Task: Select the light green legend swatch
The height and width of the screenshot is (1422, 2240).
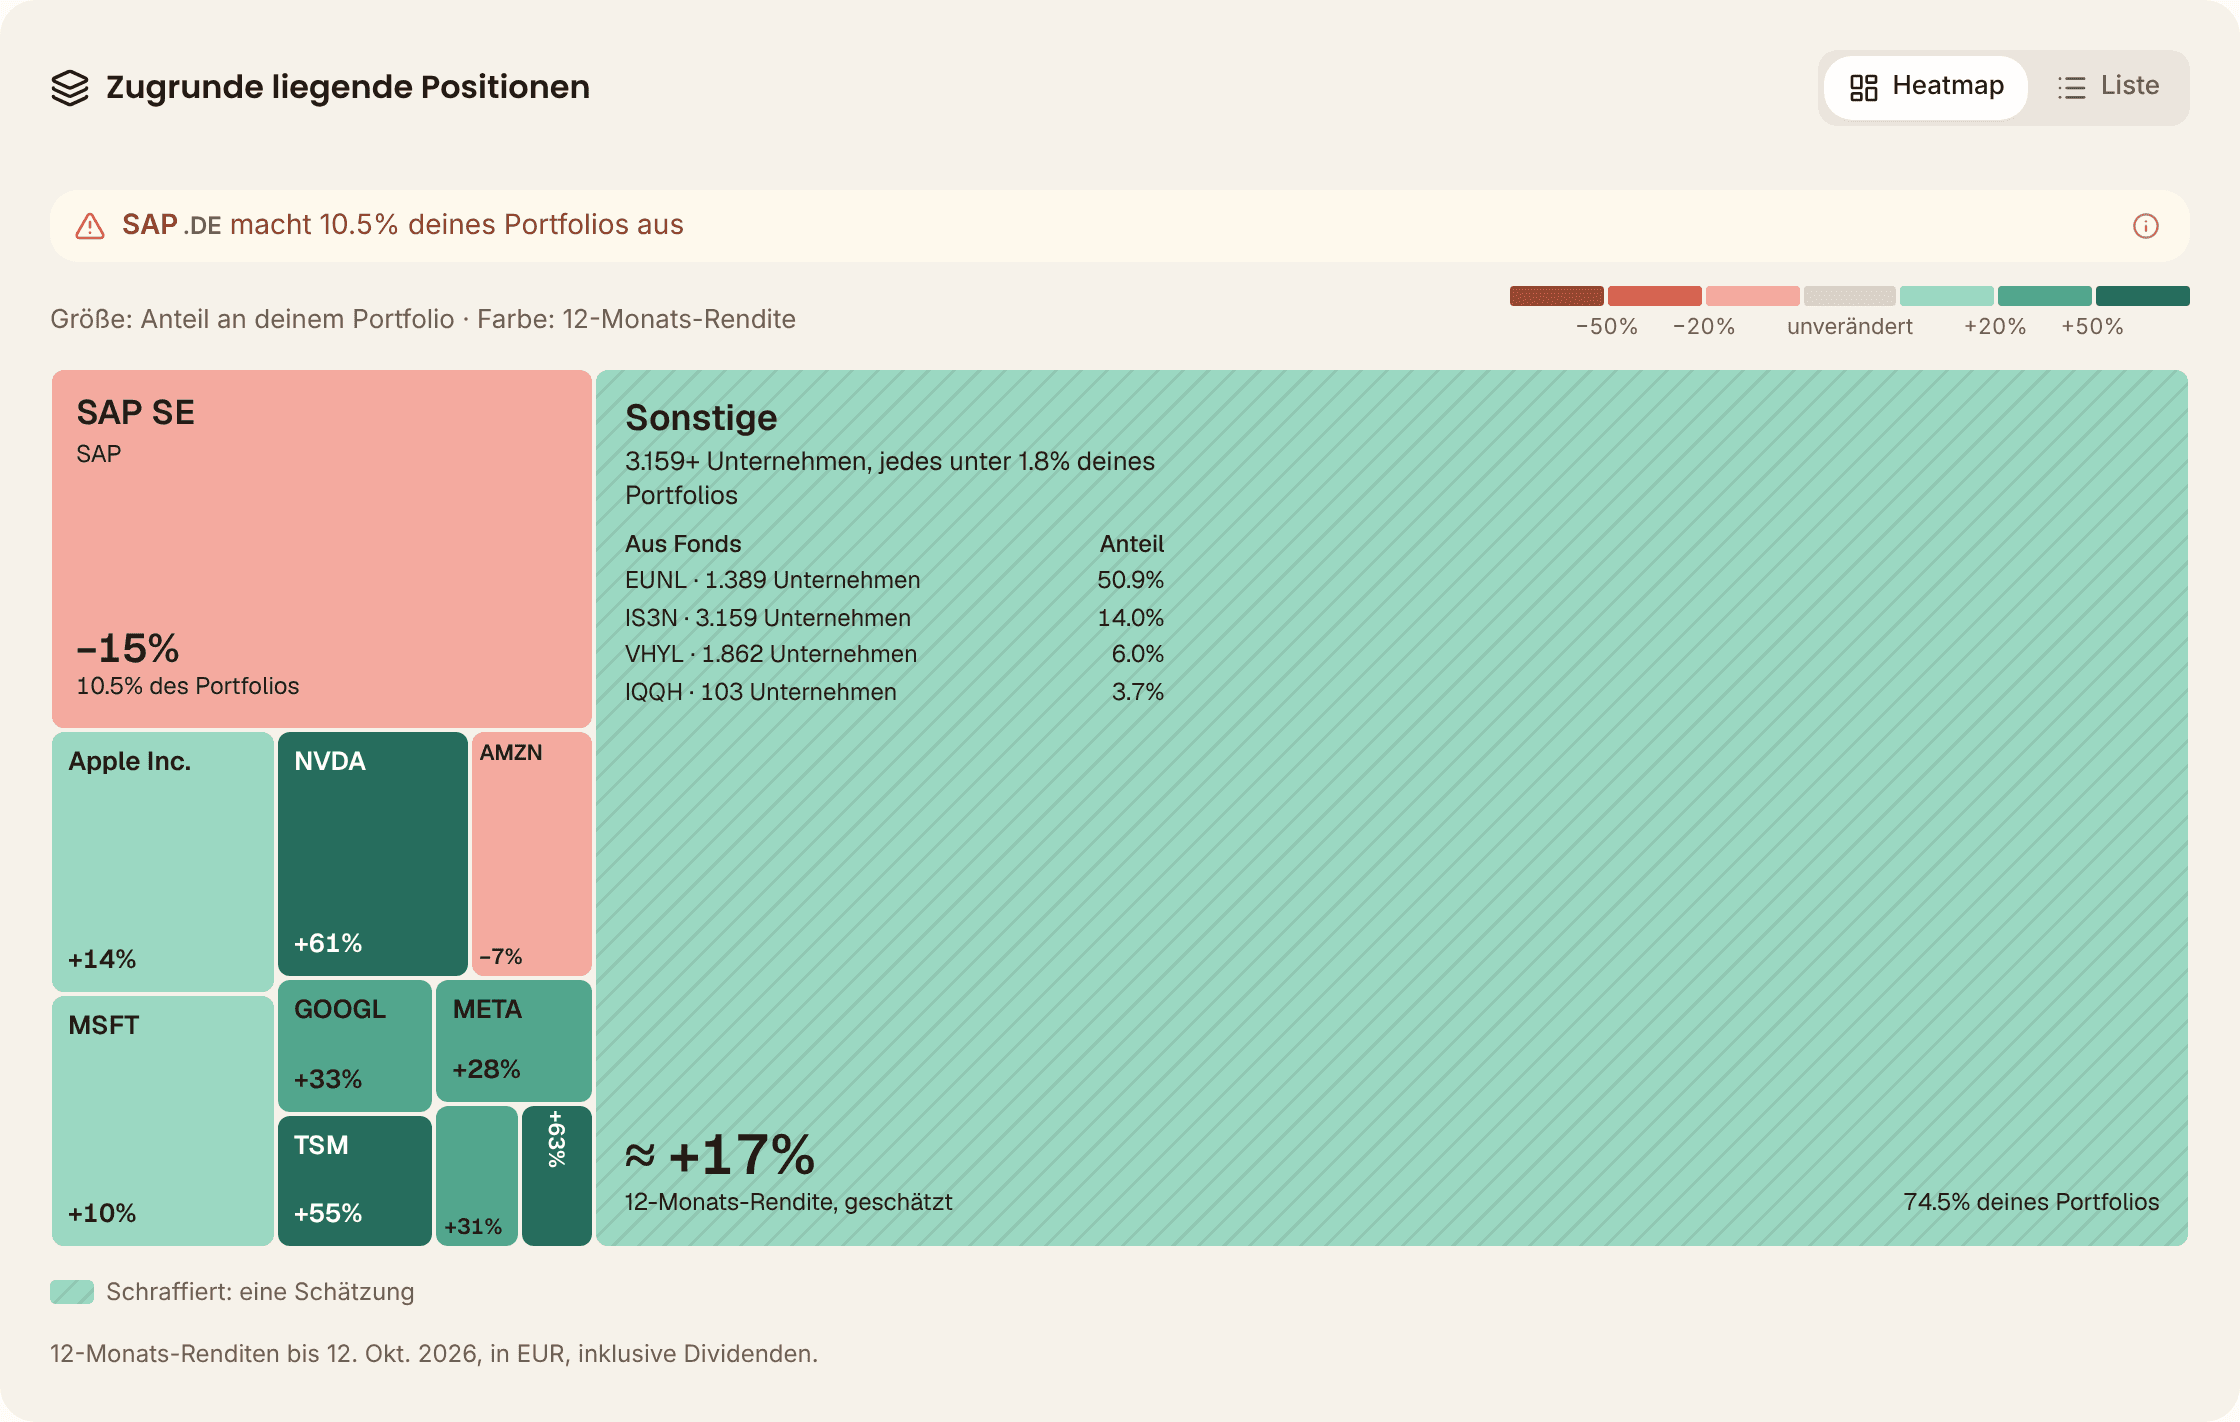Action: point(1947,296)
